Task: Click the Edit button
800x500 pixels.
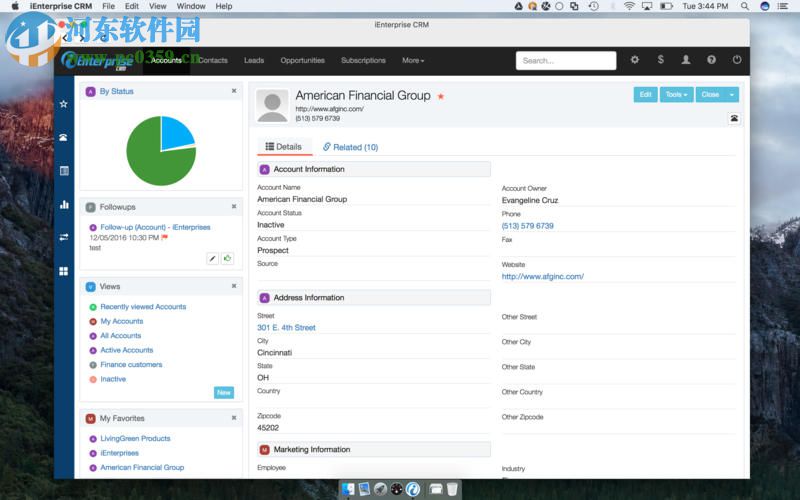Action: 645,94
